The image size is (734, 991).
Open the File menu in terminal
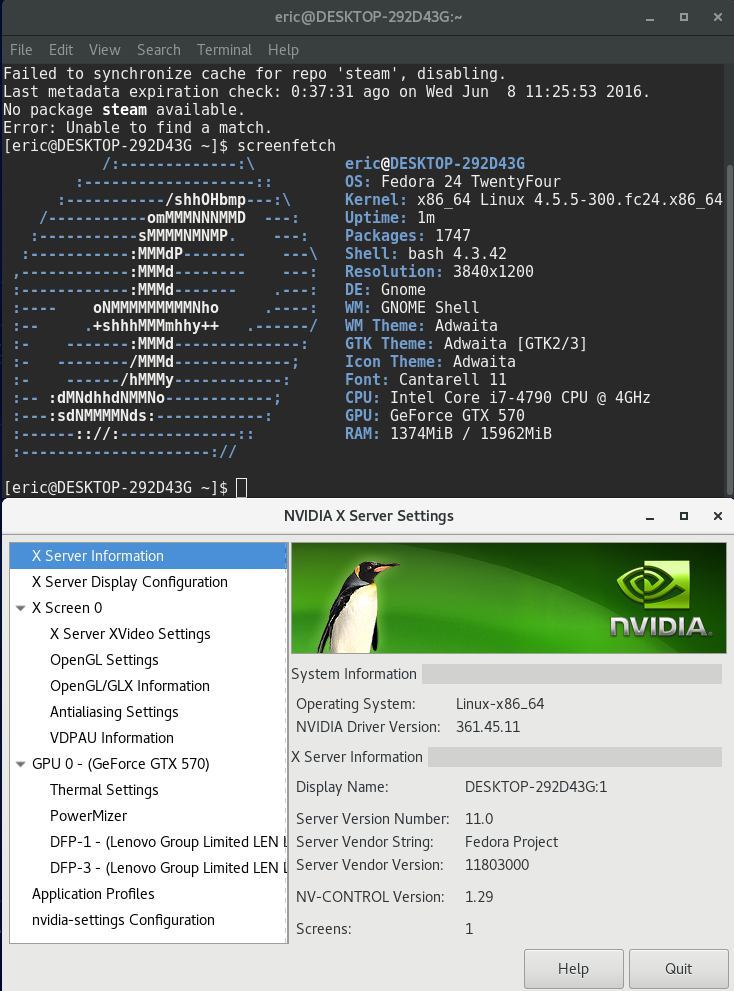21,50
